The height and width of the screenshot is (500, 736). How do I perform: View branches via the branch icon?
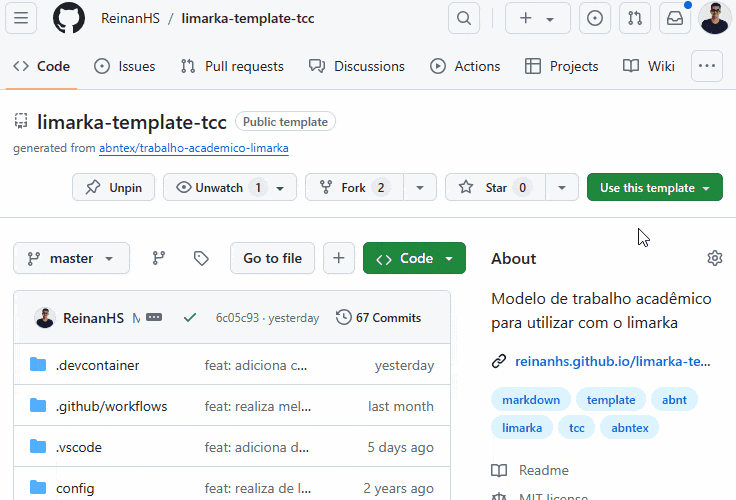coord(159,258)
